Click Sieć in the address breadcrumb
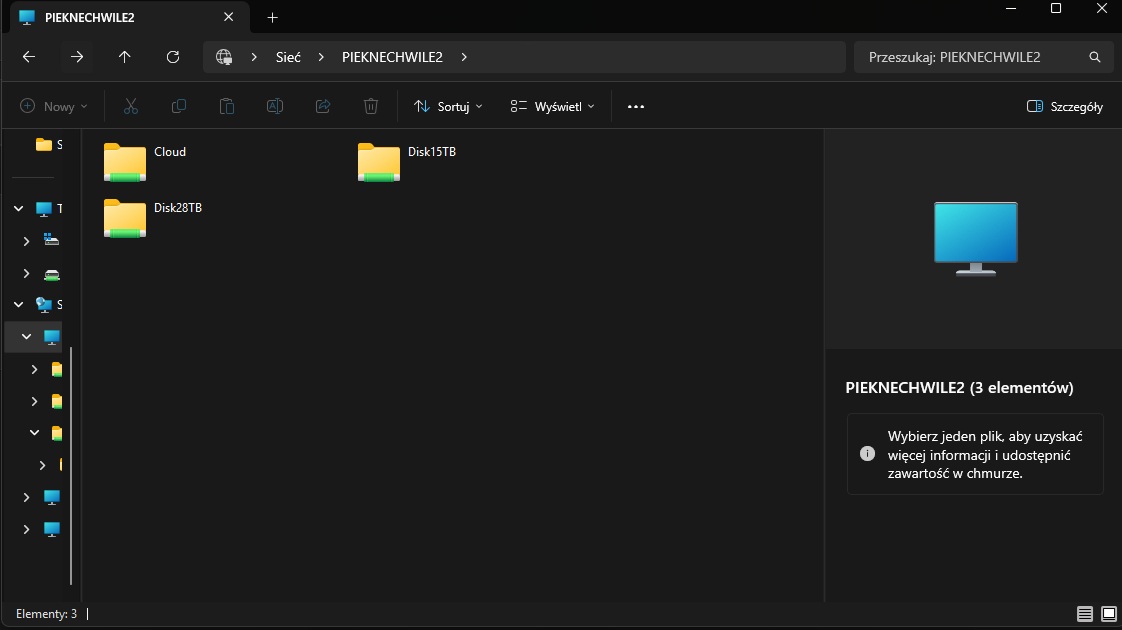 pos(288,57)
